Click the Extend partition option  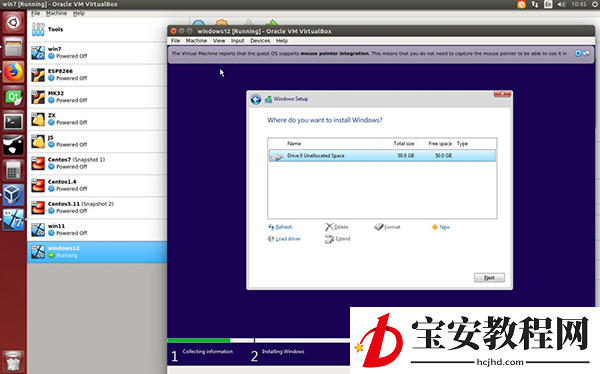pyautogui.click(x=338, y=239)
